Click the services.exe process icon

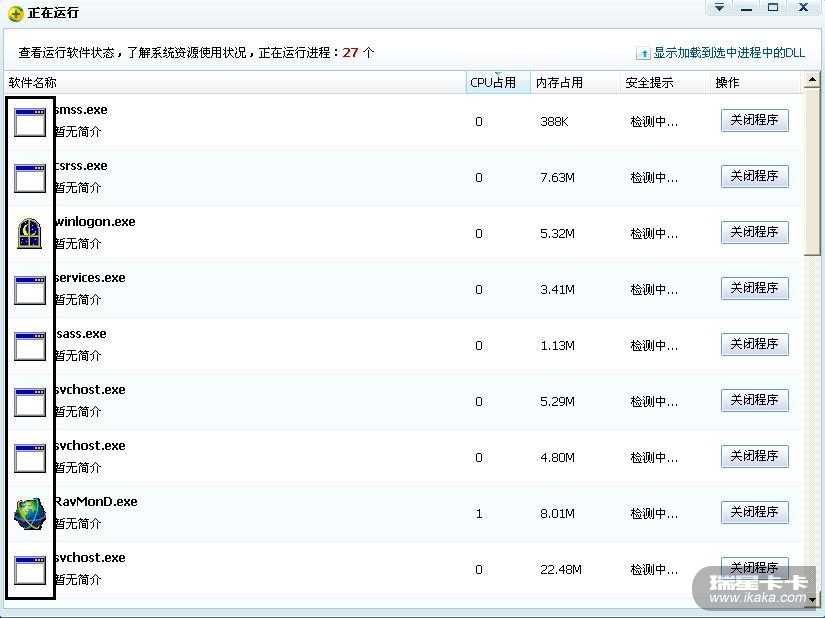(30, 290)
